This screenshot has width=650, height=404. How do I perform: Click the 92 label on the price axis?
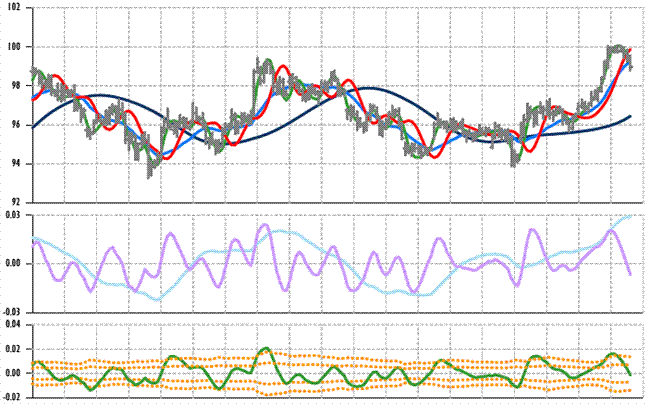tap(16, 202)
